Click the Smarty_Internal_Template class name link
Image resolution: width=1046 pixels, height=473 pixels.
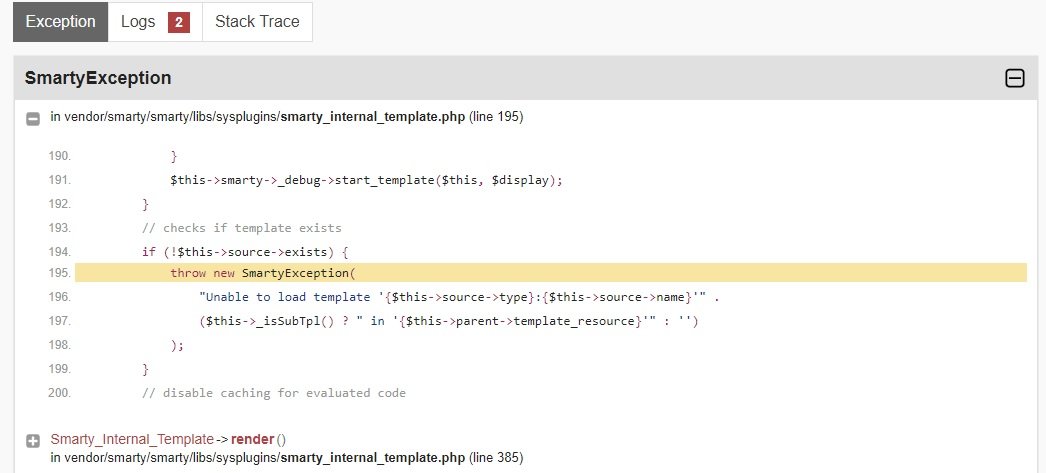(131, 439)
